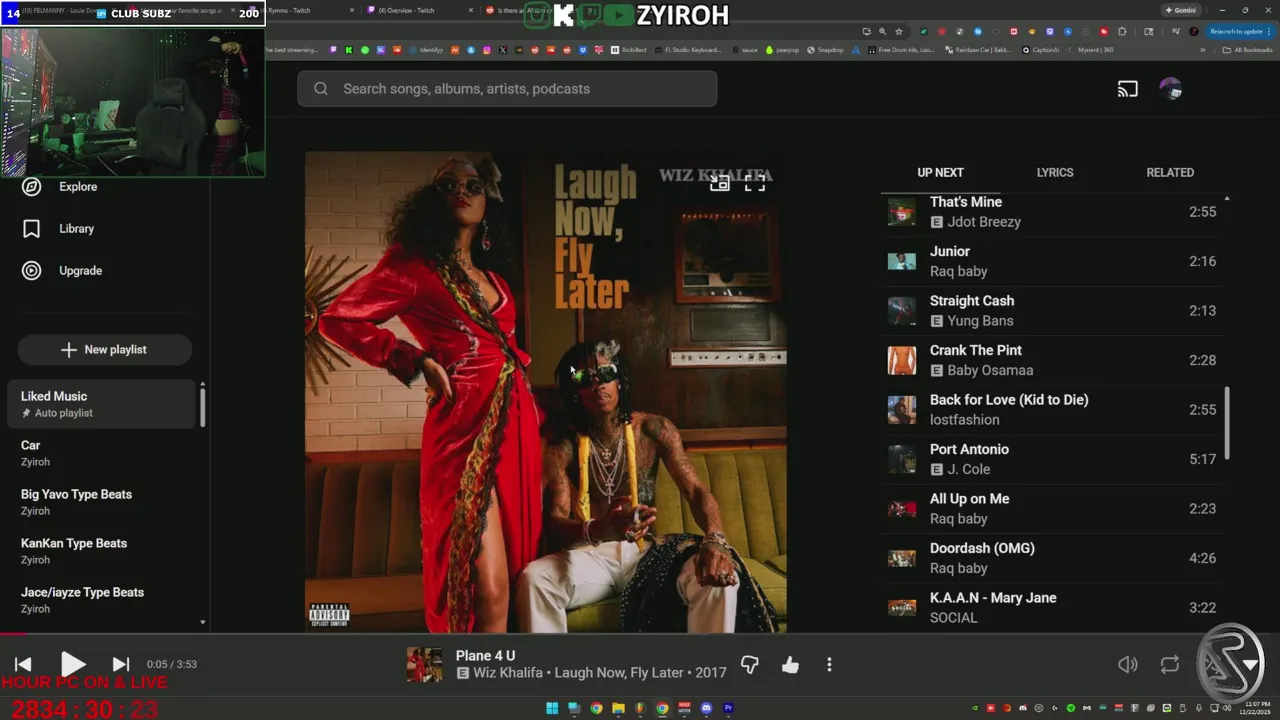
Task: Open File Explorer from the taskbar
Action: point(618,708)
